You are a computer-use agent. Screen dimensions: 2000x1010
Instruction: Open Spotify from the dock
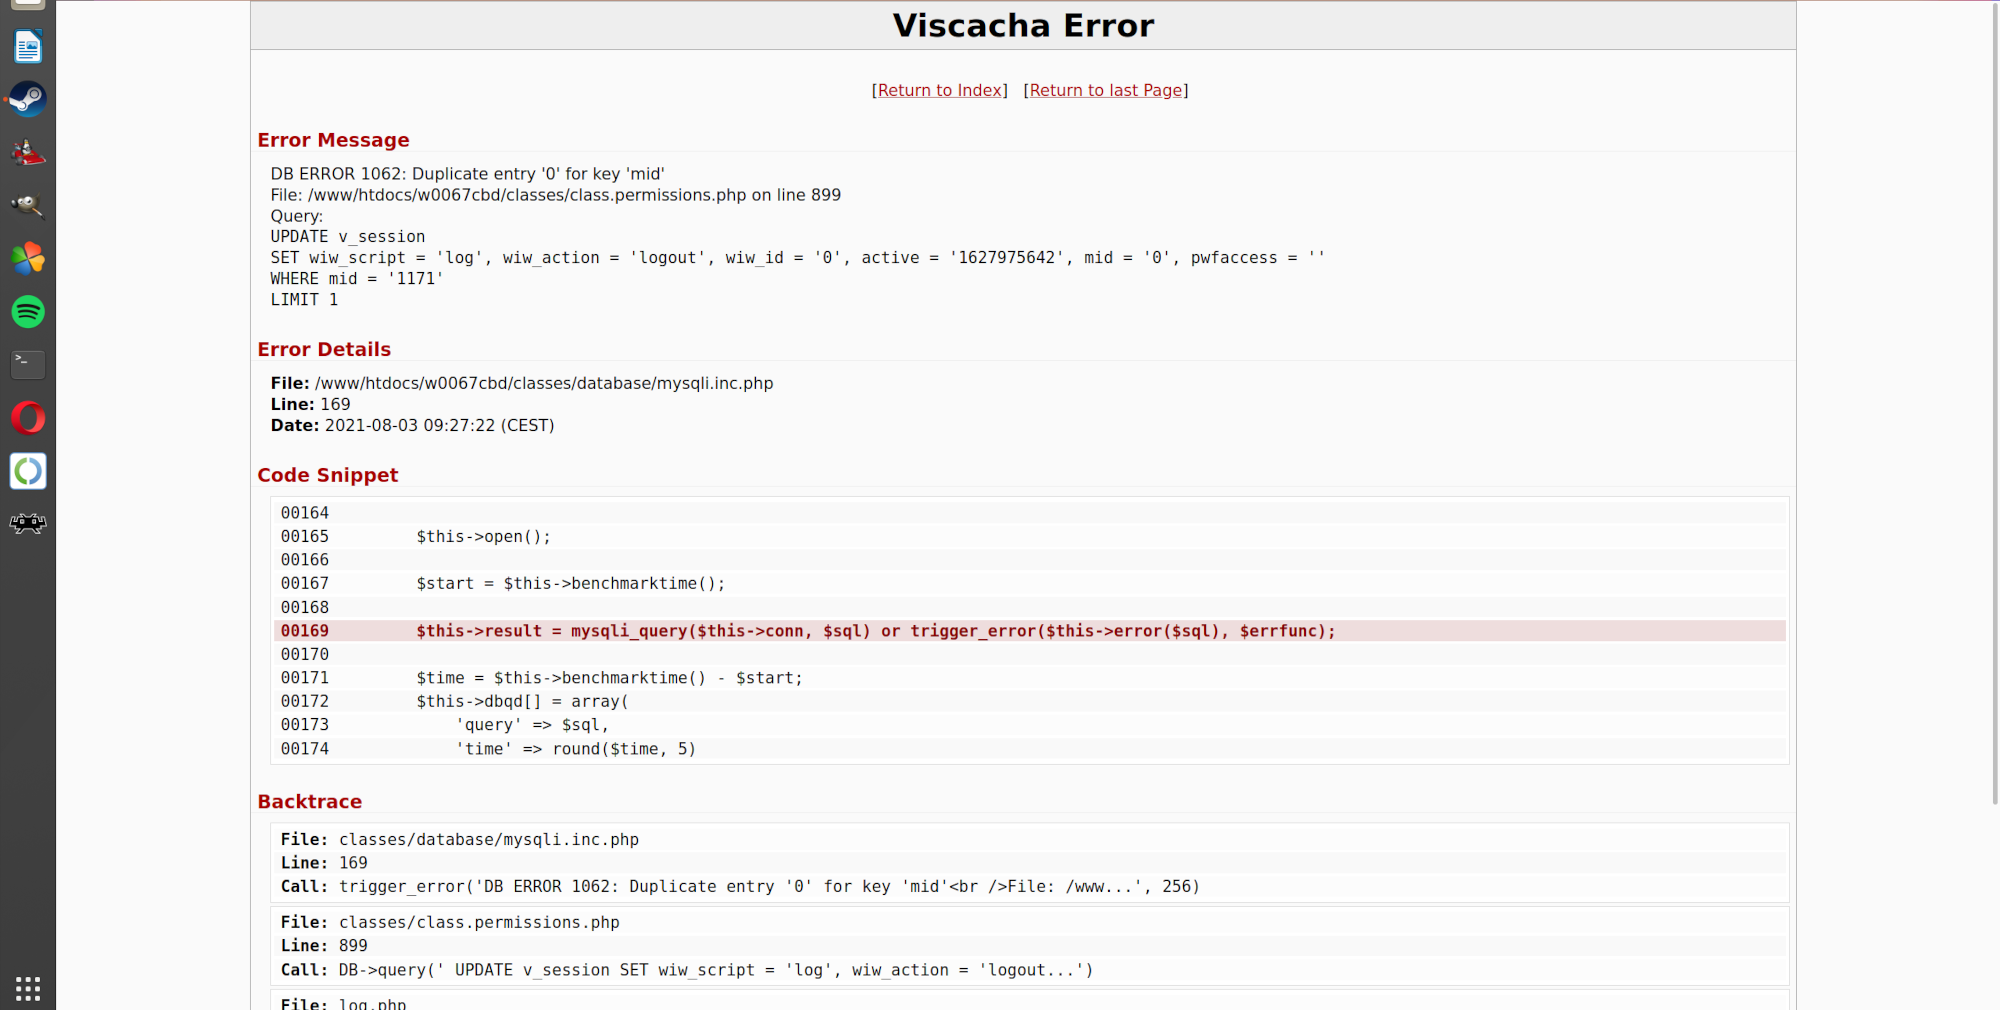(x=28, y=312)
